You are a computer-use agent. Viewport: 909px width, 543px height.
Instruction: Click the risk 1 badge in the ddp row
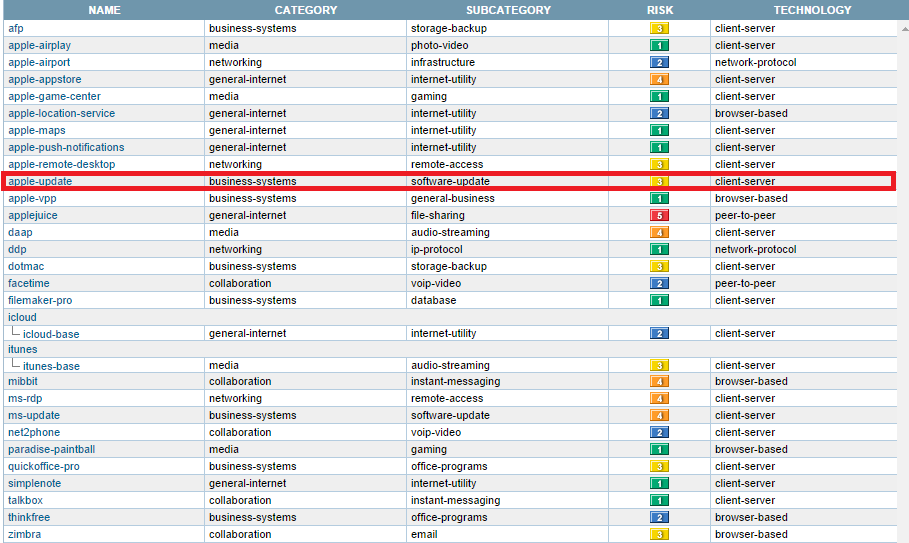659,249
